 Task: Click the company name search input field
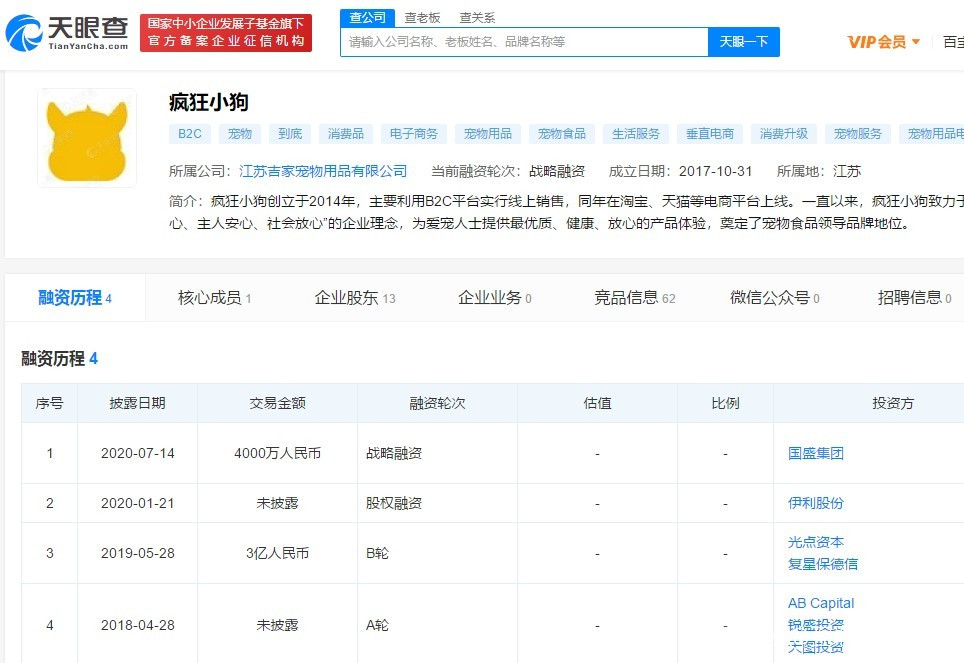point(524,42)
